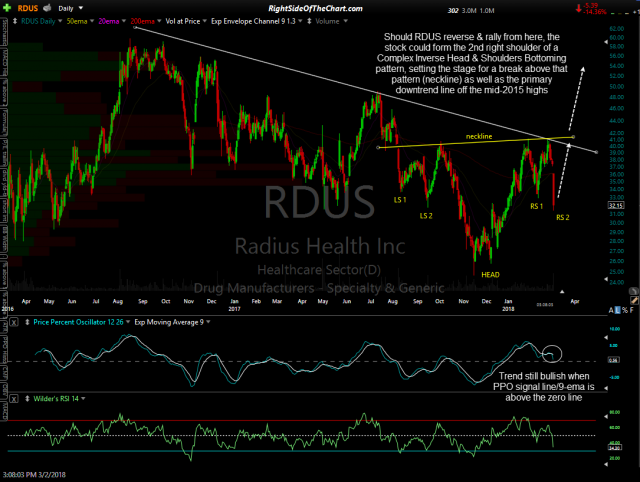Open the 200ema indicator dropdown
Image resolution: width=640 pixels, height=482 pixels.
[x=159, y=21]
